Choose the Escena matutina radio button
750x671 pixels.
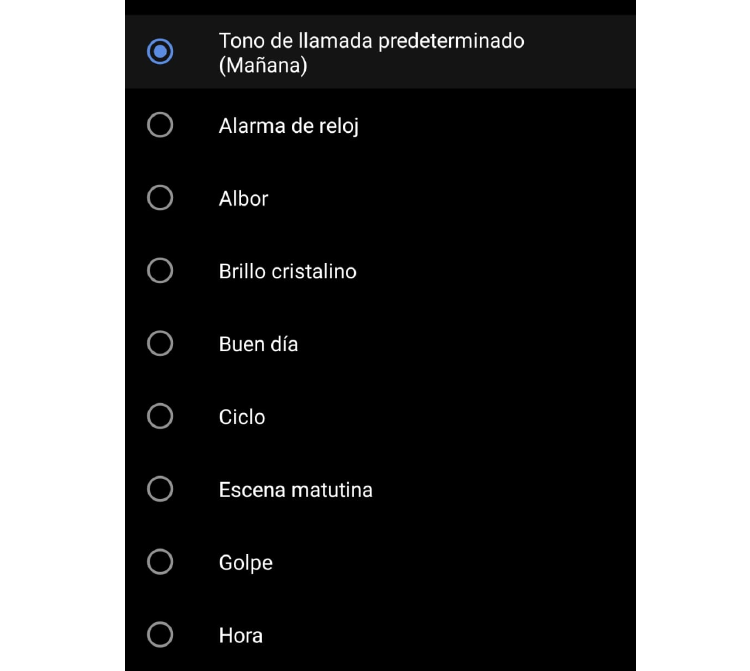click(160, 490)
